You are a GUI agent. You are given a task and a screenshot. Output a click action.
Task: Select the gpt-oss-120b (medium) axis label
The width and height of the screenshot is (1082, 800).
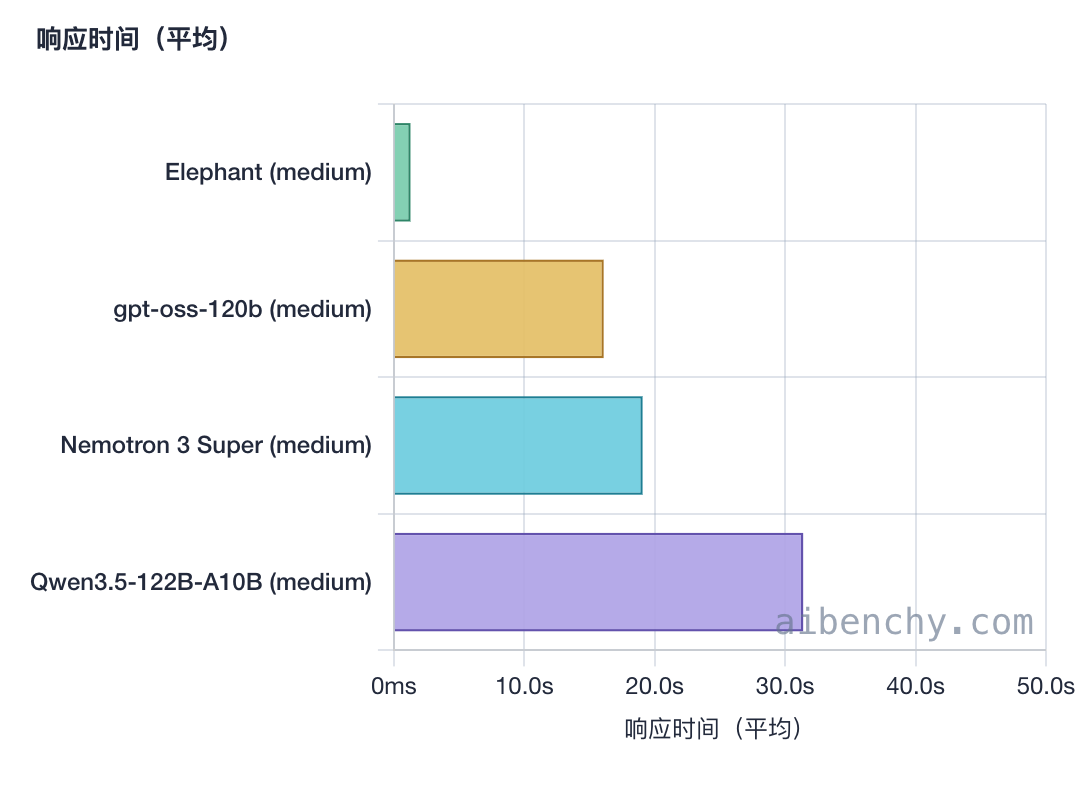click(x=242, y=309)
